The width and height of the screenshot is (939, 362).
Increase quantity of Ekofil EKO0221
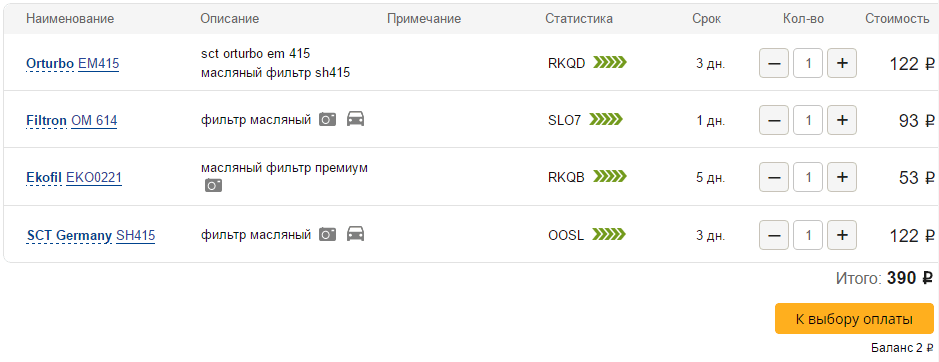[x=842, y=177]
